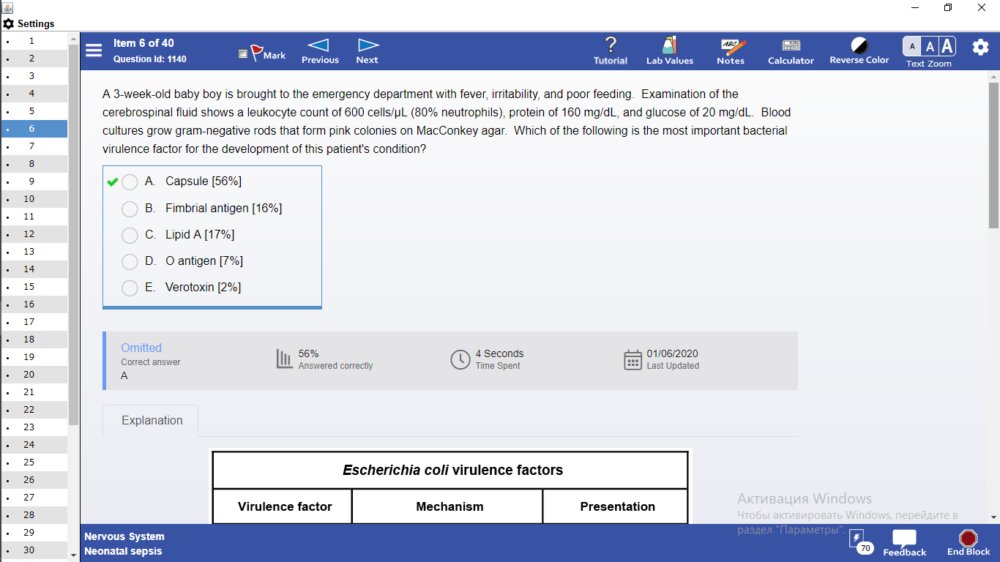The image size is (1000, 562).
Task: End the block with End Block
Action: coord(968,543)
